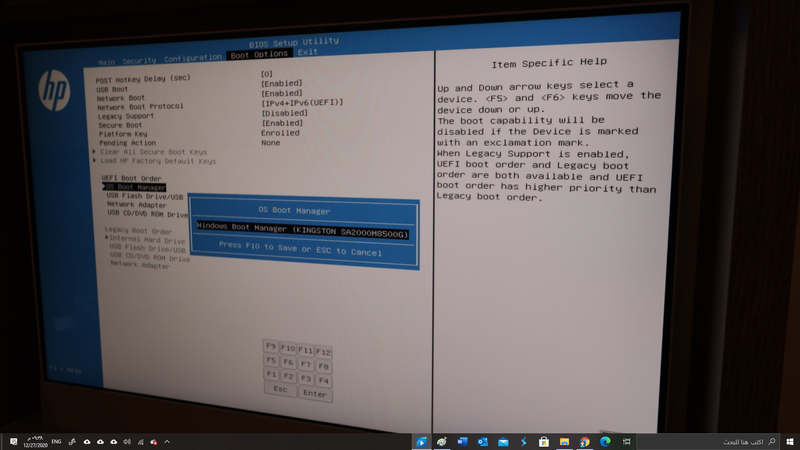Click the on-screen F5 key
The height and width of the screenshot is (450, 800).
click(271, 360)
